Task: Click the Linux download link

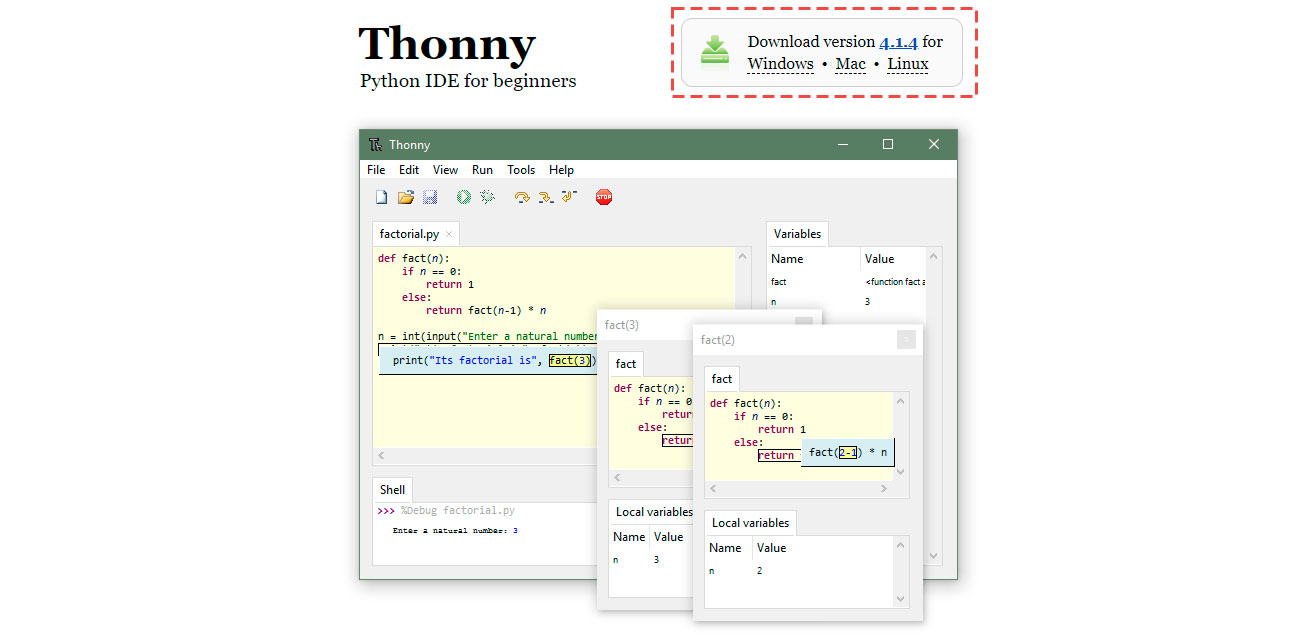Action: point(906,63)
